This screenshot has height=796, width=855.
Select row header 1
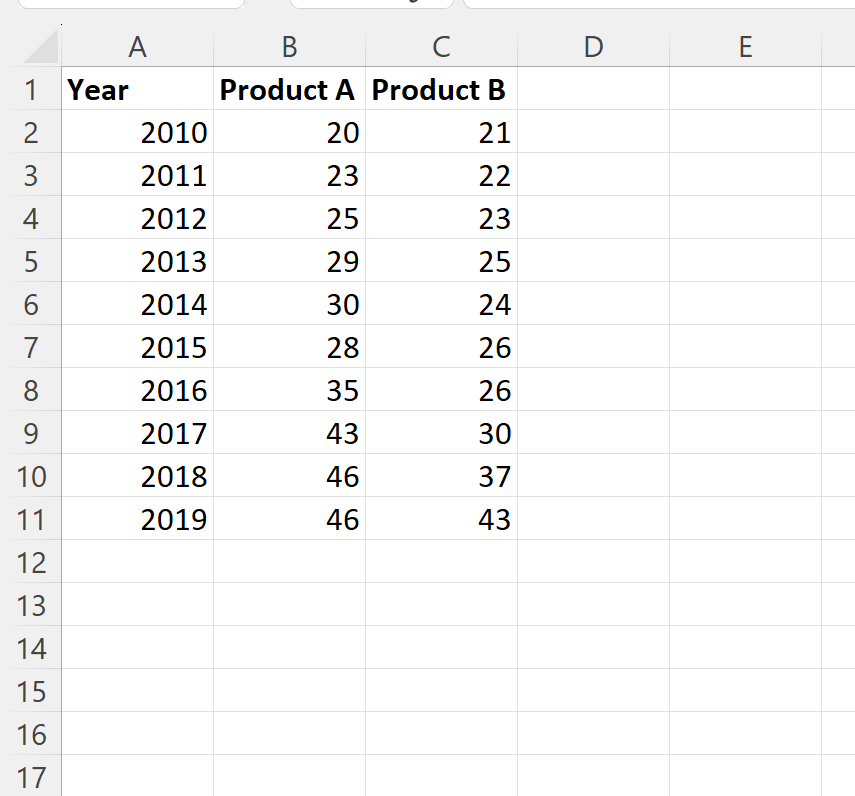[31, 90]
